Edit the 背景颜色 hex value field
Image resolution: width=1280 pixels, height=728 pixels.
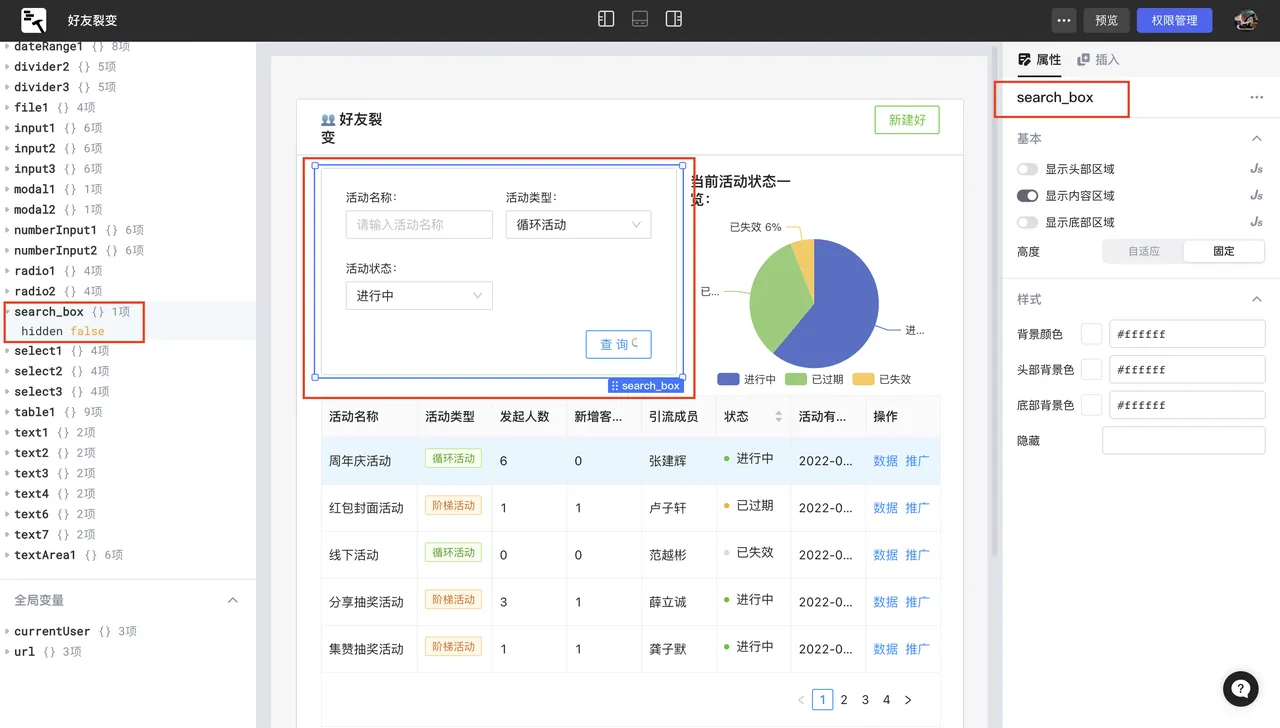pyautogui.click(x=1186, y=334)
